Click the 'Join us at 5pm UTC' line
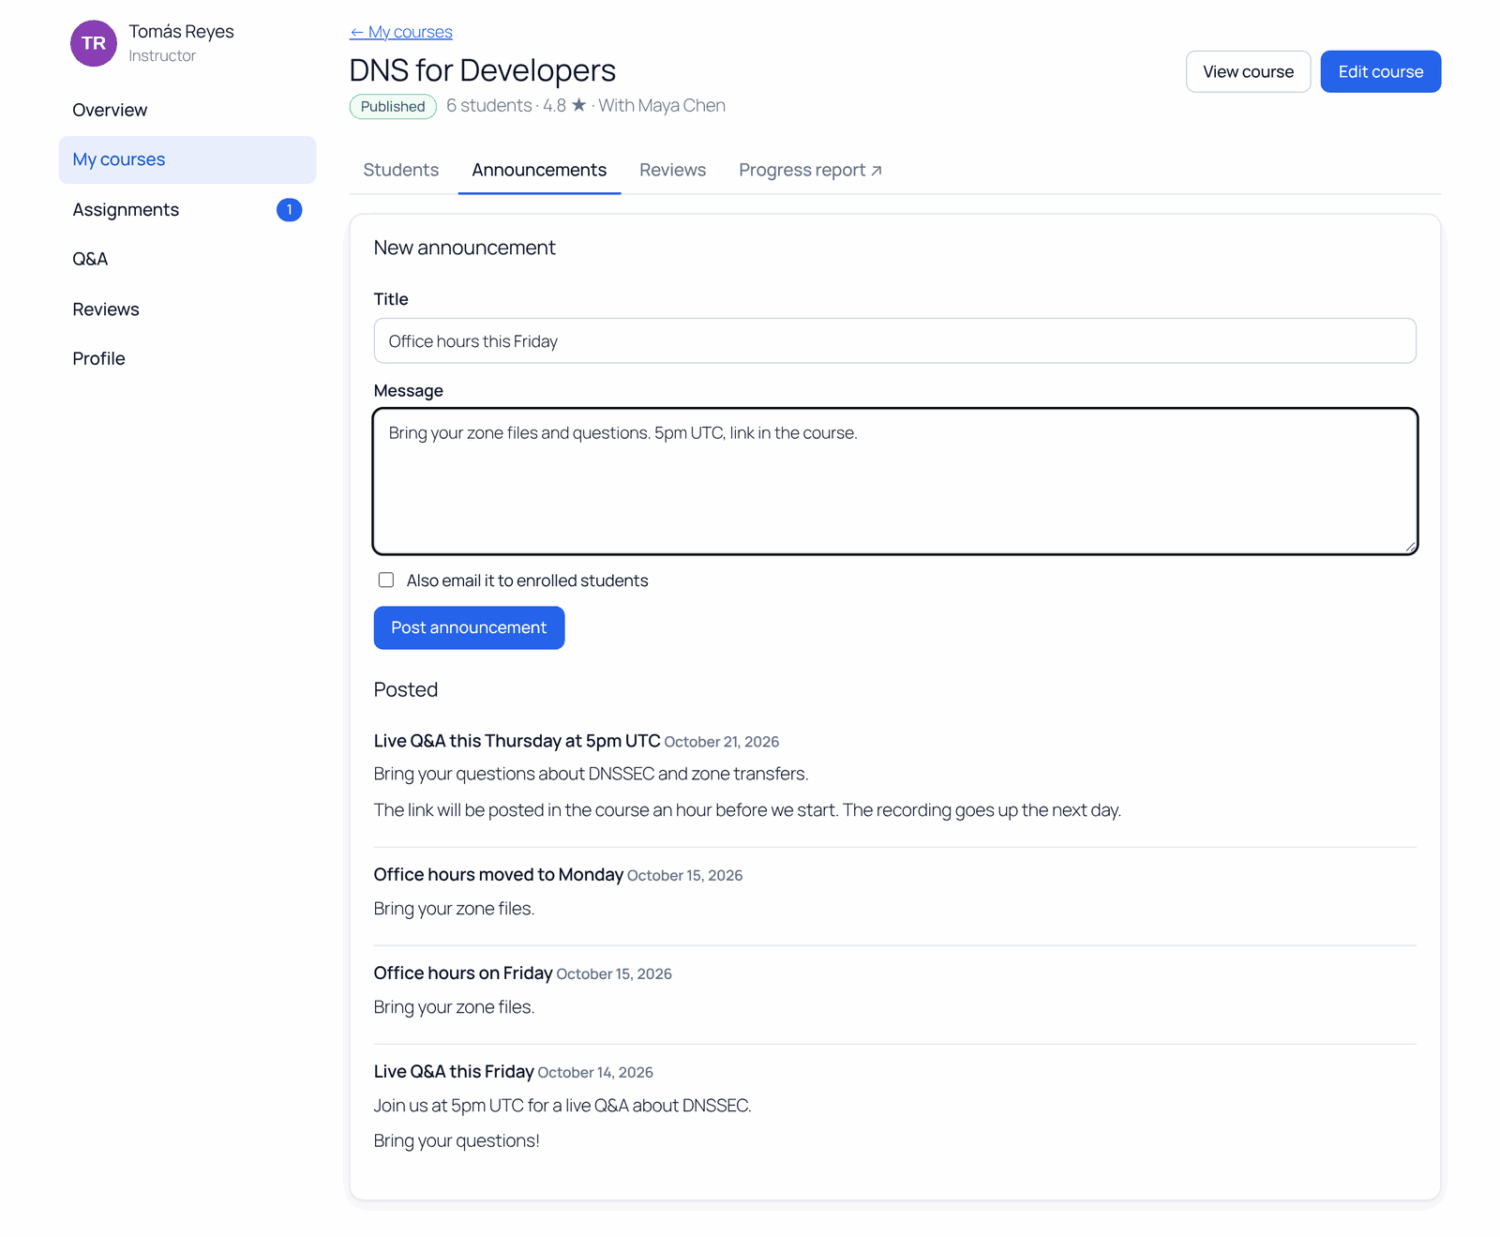This screenshot has width=1500, height=1237. pyautogui.click(x=562, y=1106)
